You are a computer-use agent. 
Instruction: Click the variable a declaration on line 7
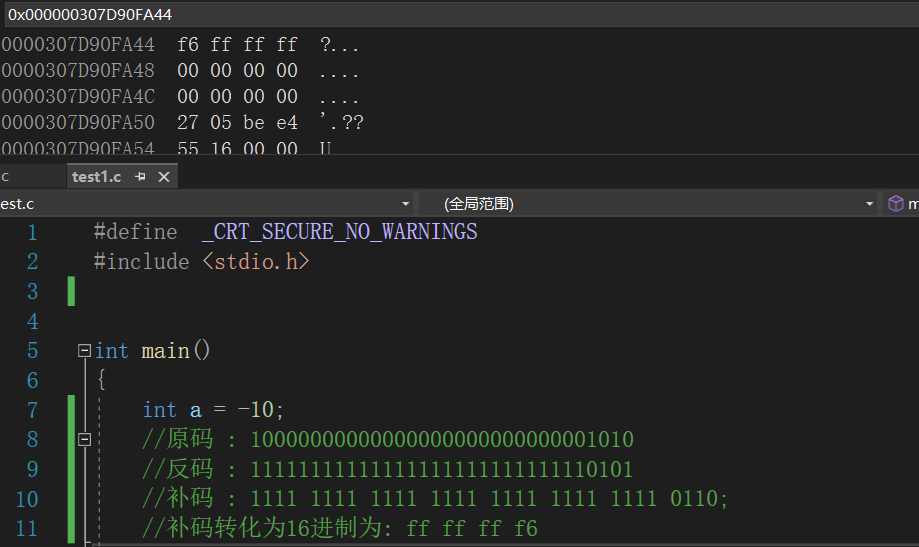click(196, 410)
